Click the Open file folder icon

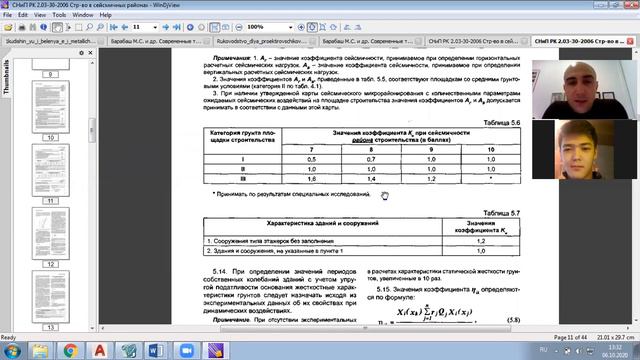tap(8, 27)
